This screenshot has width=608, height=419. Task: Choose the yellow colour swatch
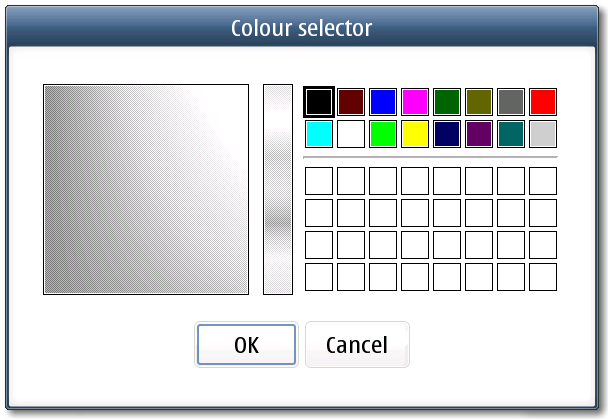click(414, 134)
